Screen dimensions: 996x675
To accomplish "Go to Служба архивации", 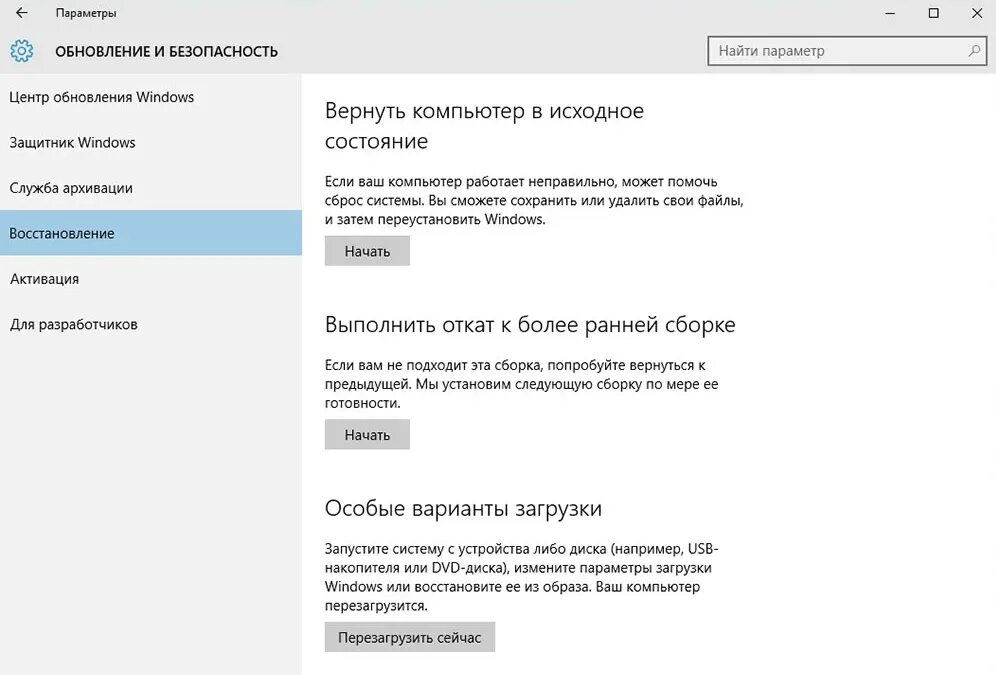I will [71, 188].
